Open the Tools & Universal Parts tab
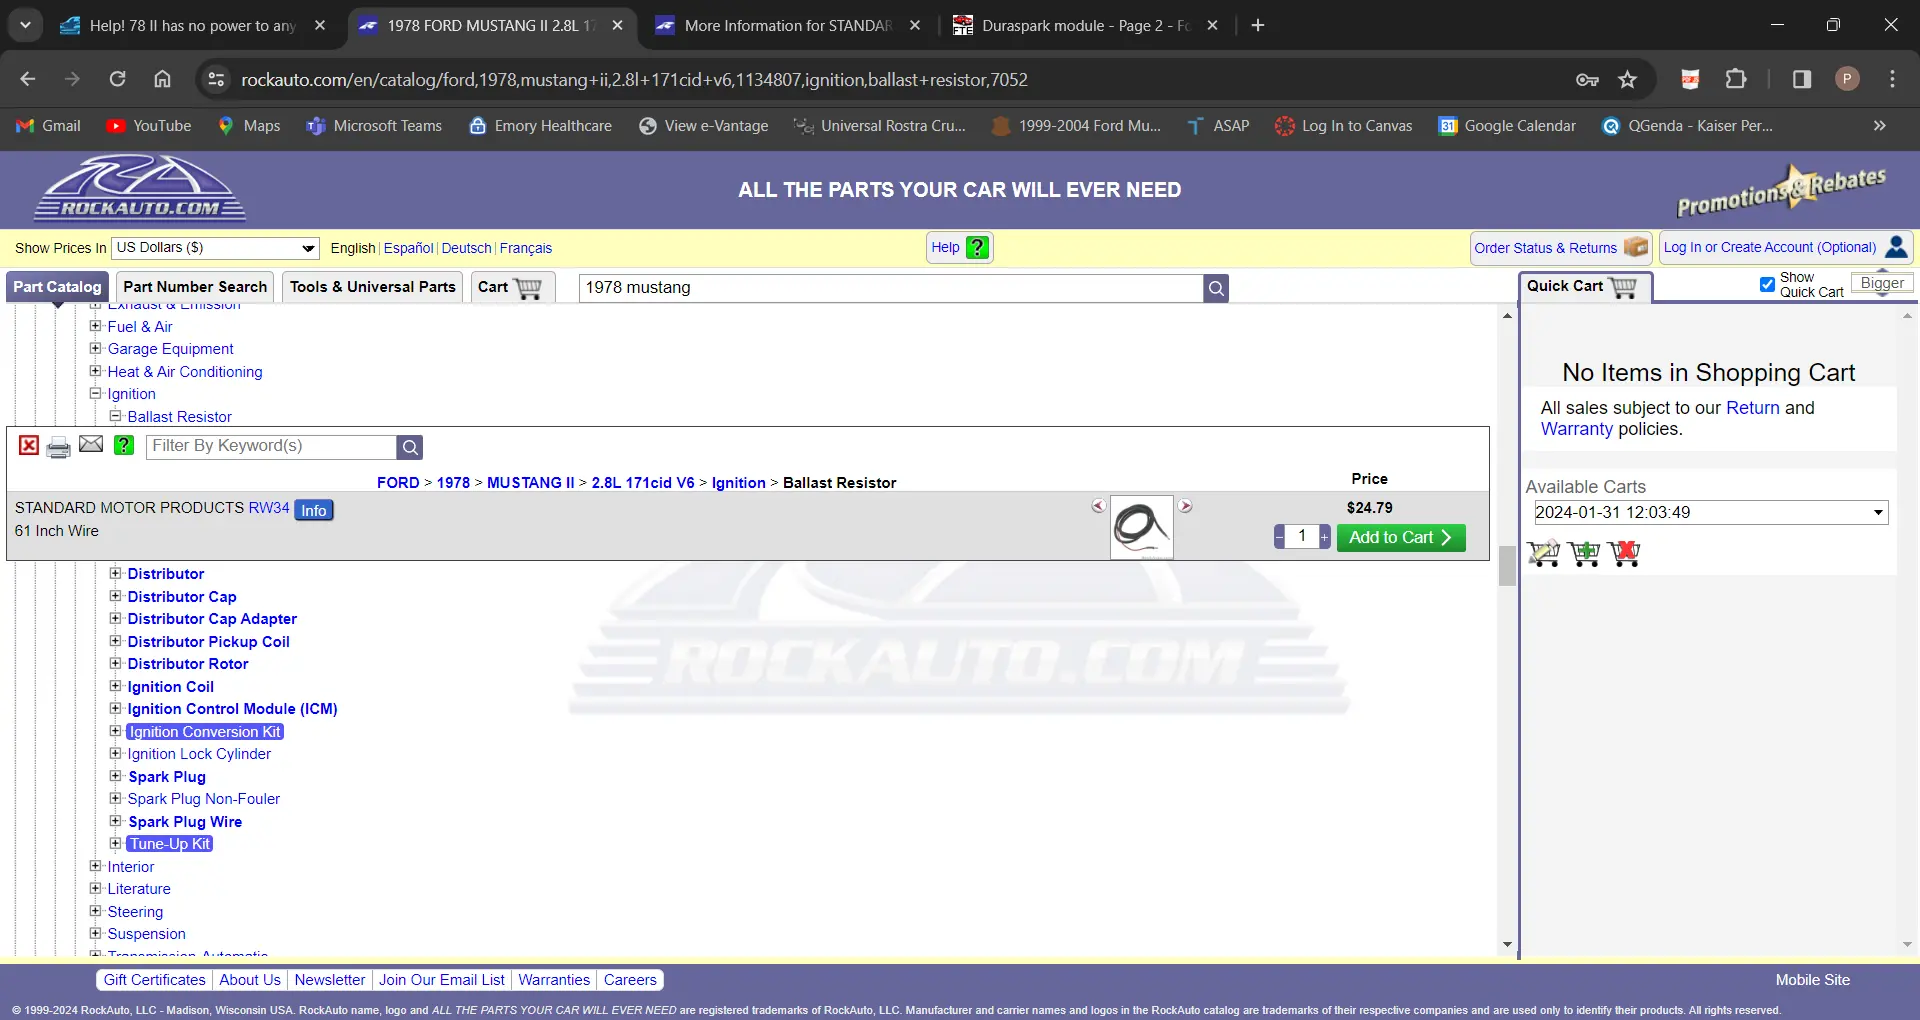Screen dimensions: 1920x1020 coord(372,287)
